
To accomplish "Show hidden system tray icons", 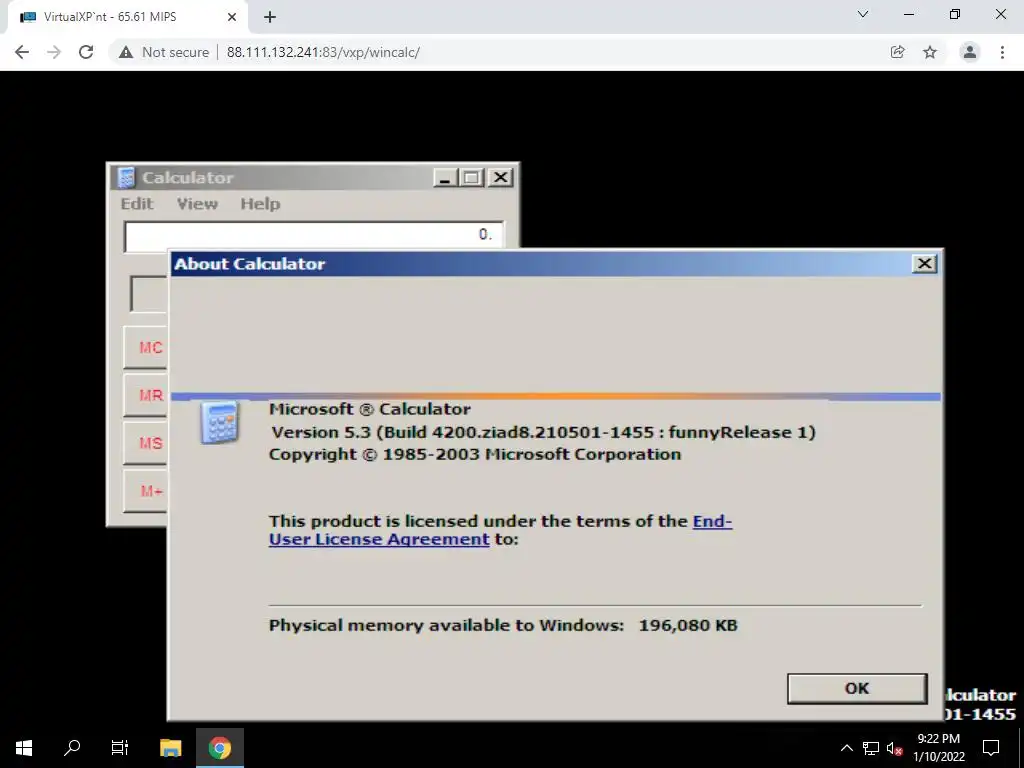I will 846,748.
